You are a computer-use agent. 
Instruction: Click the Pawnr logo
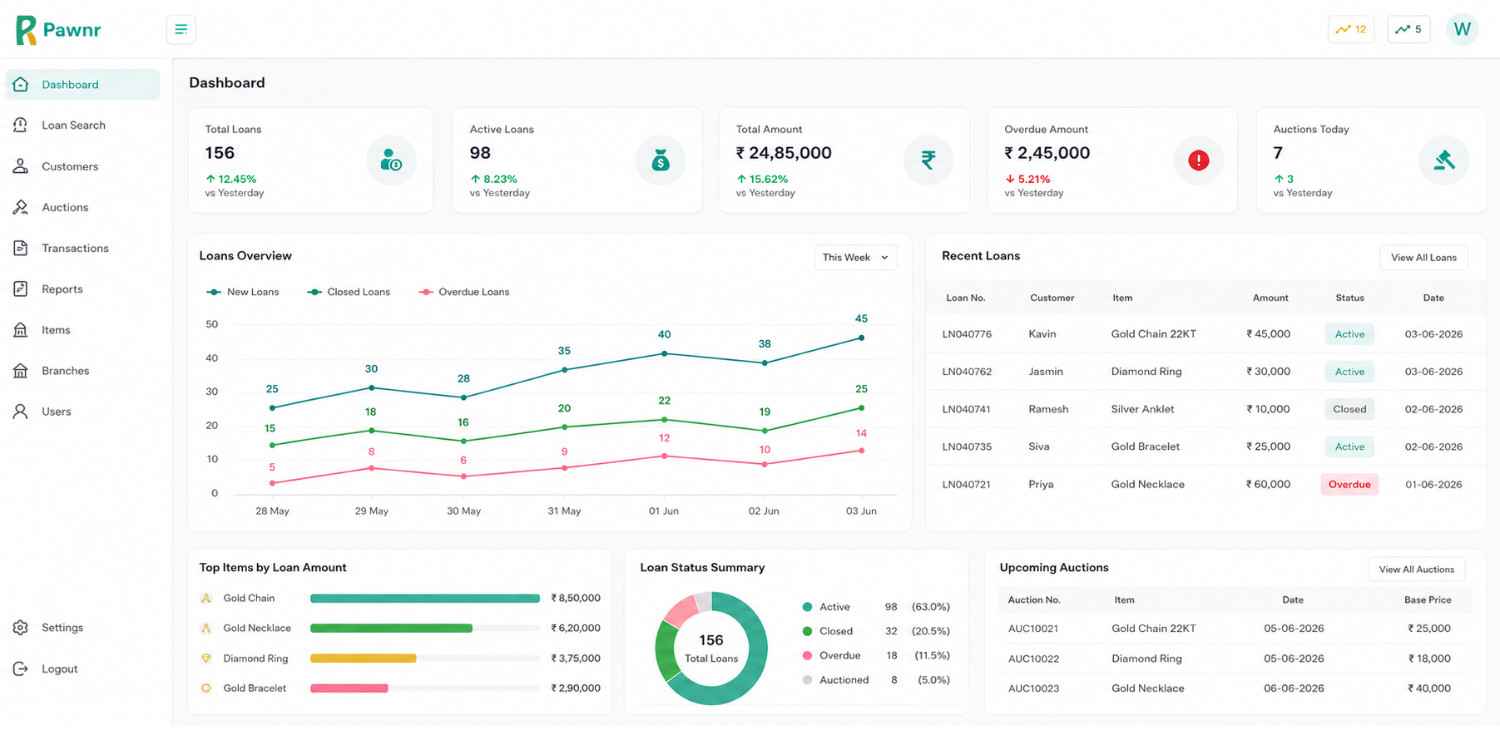tap(58, 30)
